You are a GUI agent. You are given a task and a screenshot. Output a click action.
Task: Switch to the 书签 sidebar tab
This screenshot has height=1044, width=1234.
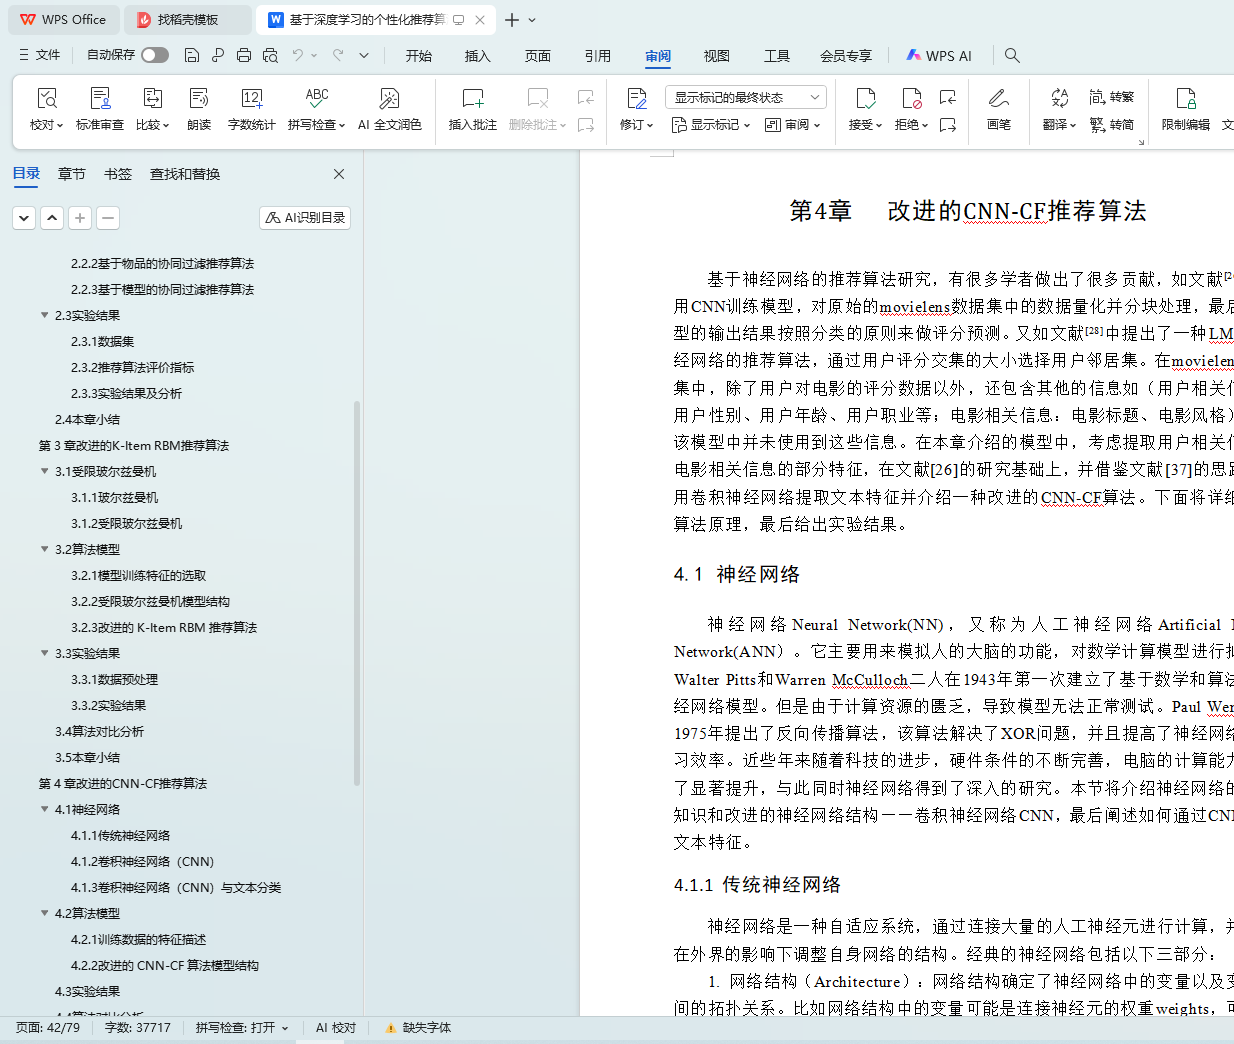[118, 174]
